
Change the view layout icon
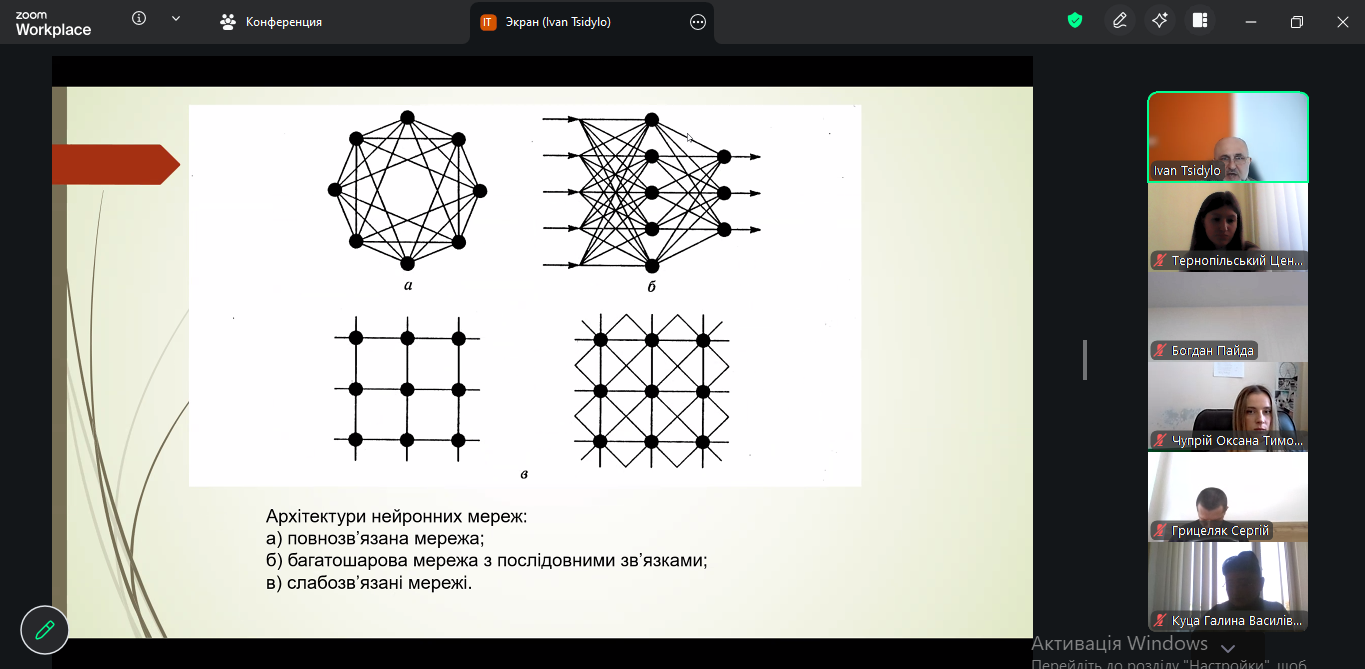click(x=1200, y=21)
